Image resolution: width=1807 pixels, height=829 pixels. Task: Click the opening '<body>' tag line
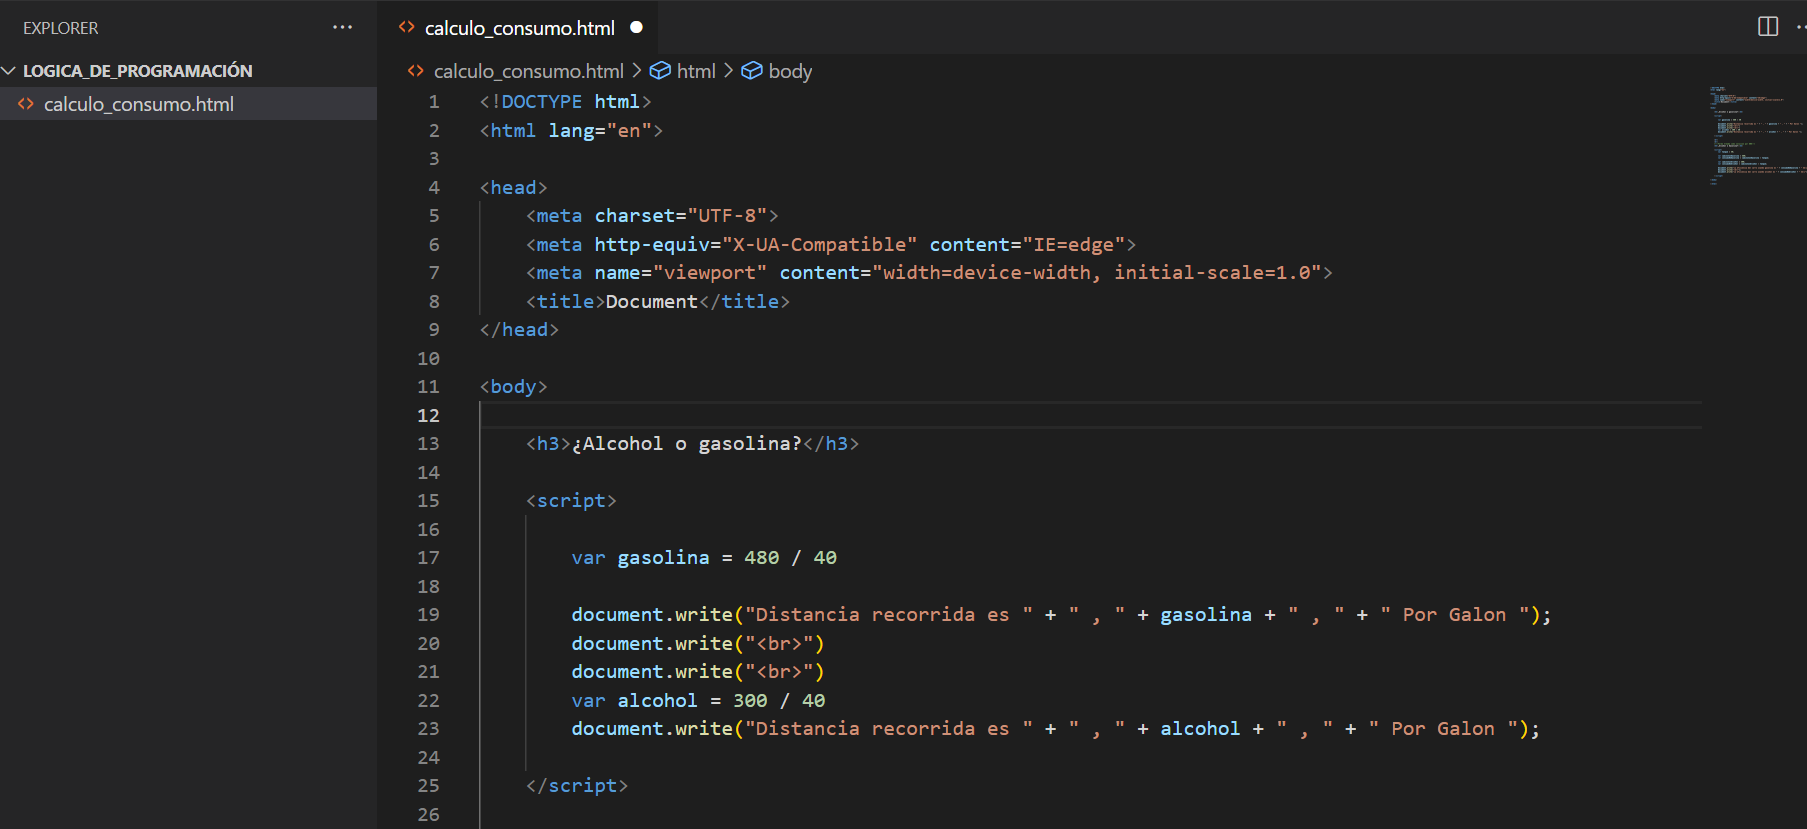(513, 387)
